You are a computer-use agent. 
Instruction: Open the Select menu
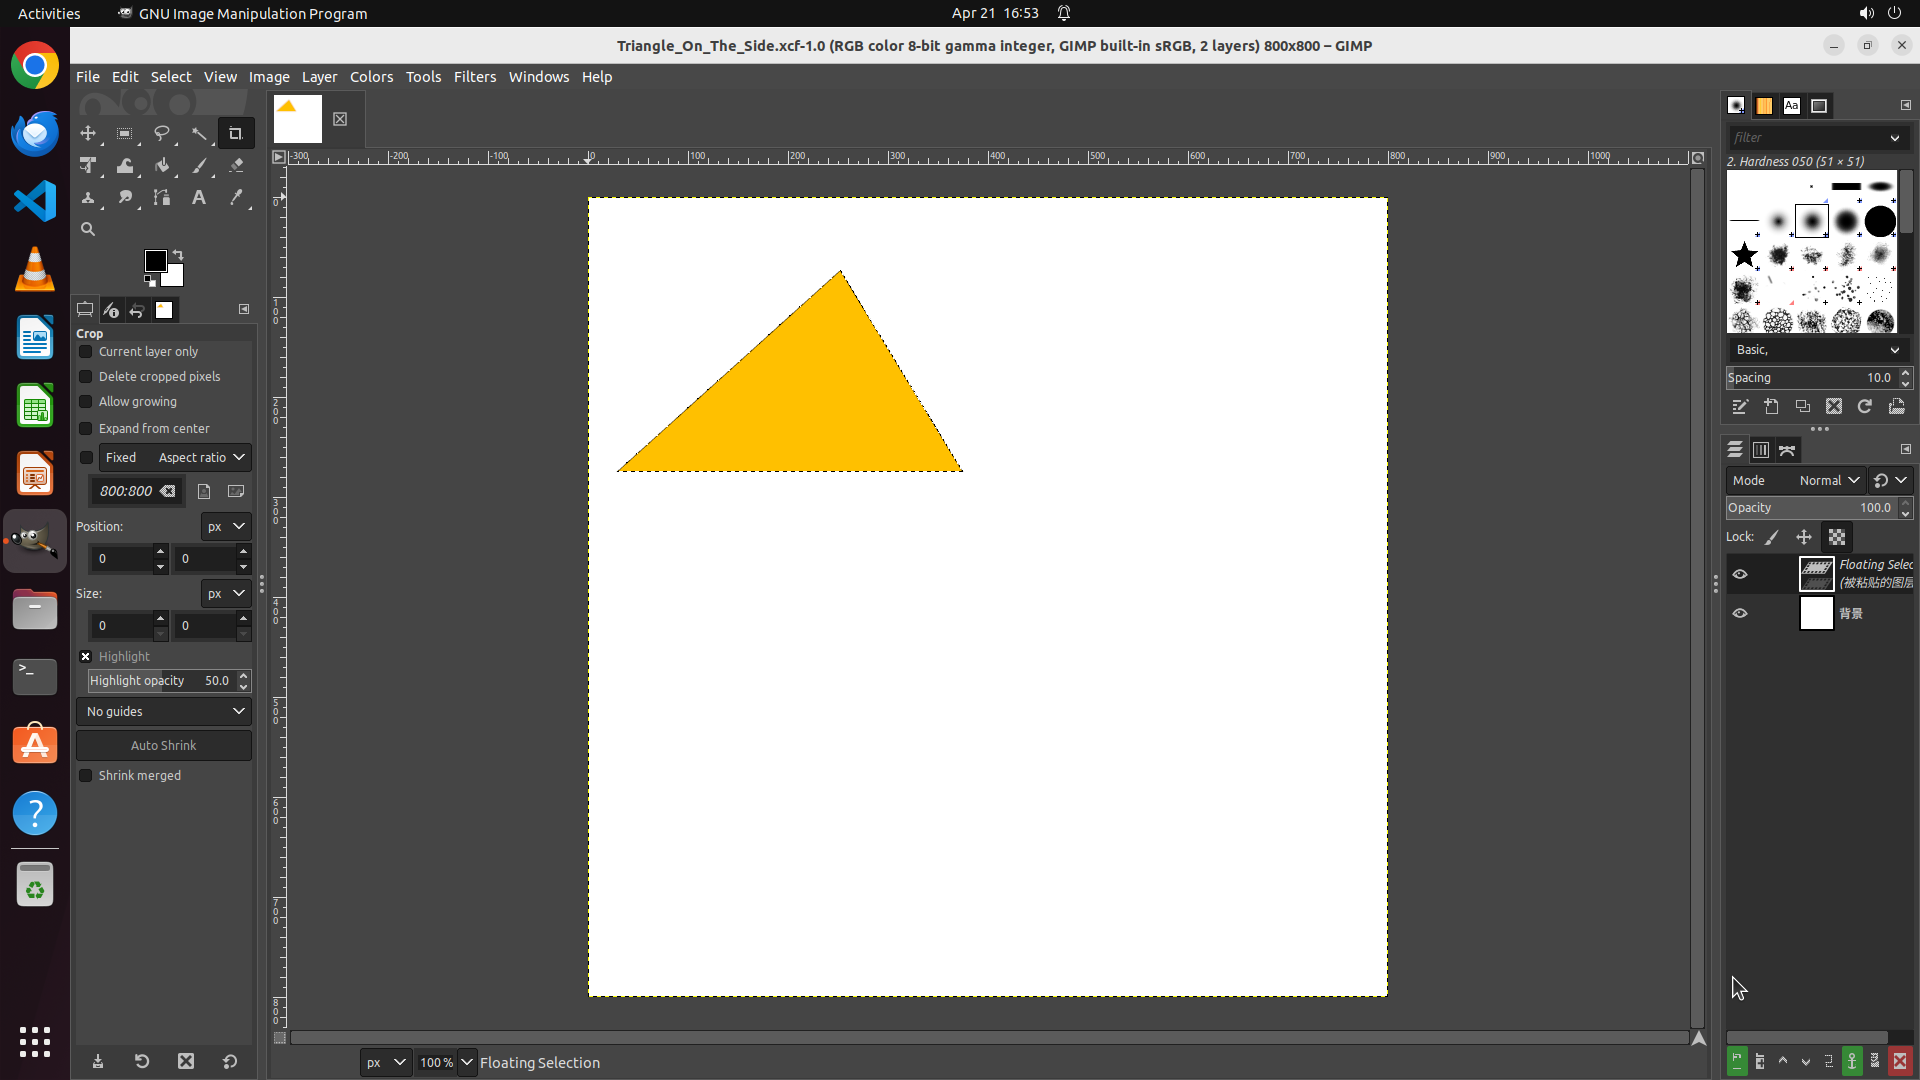coord(171,77)
